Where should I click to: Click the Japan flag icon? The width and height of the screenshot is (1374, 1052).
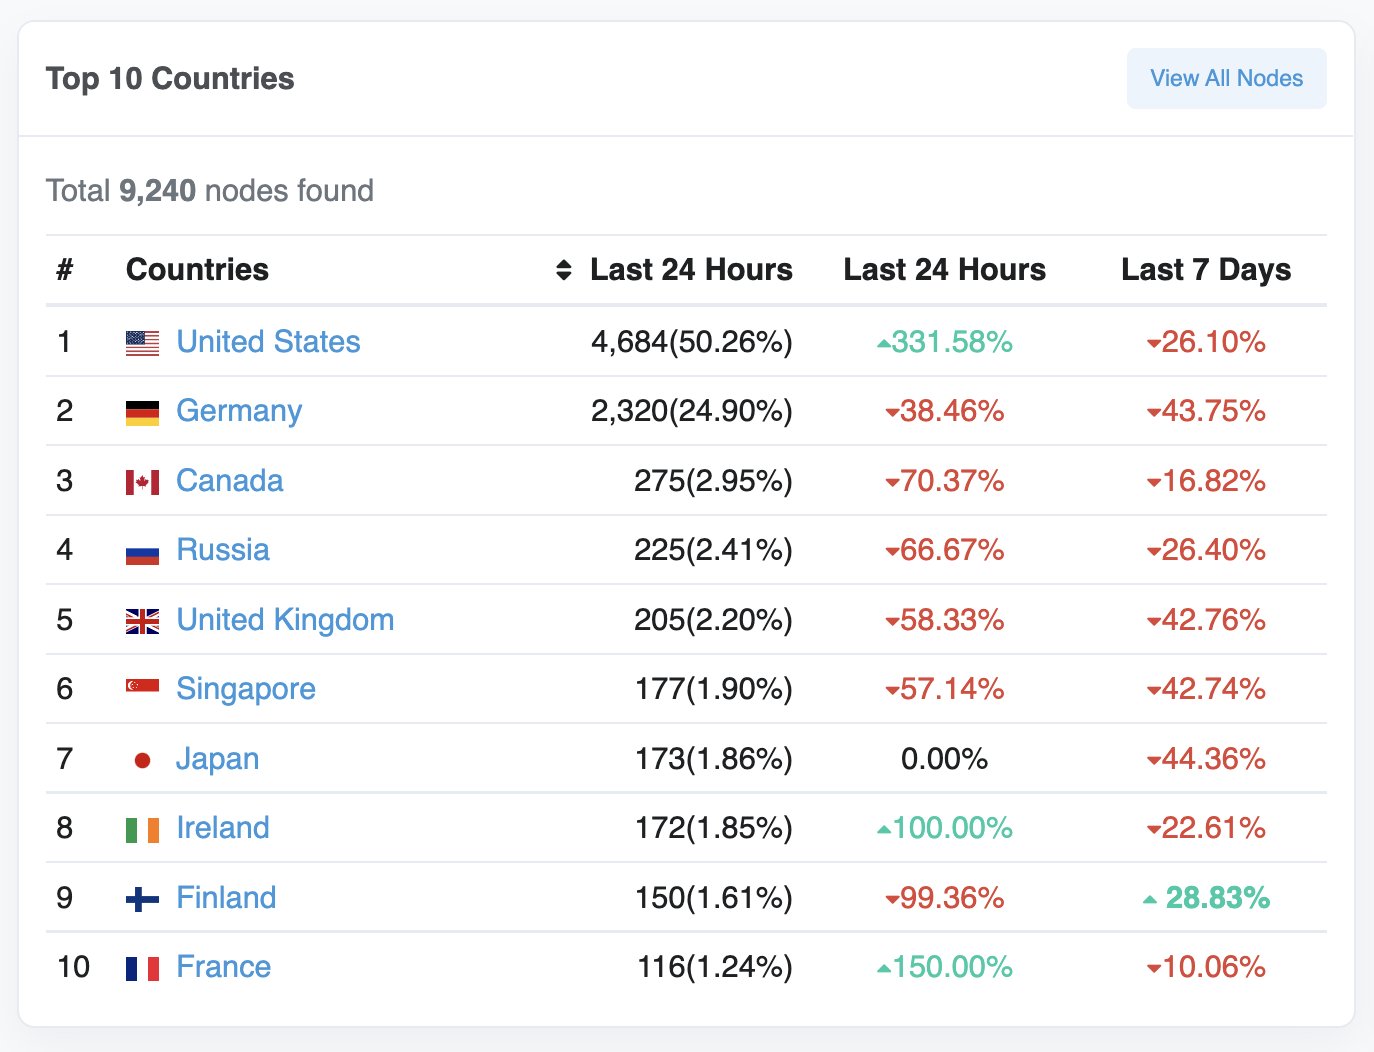[142, 760]
